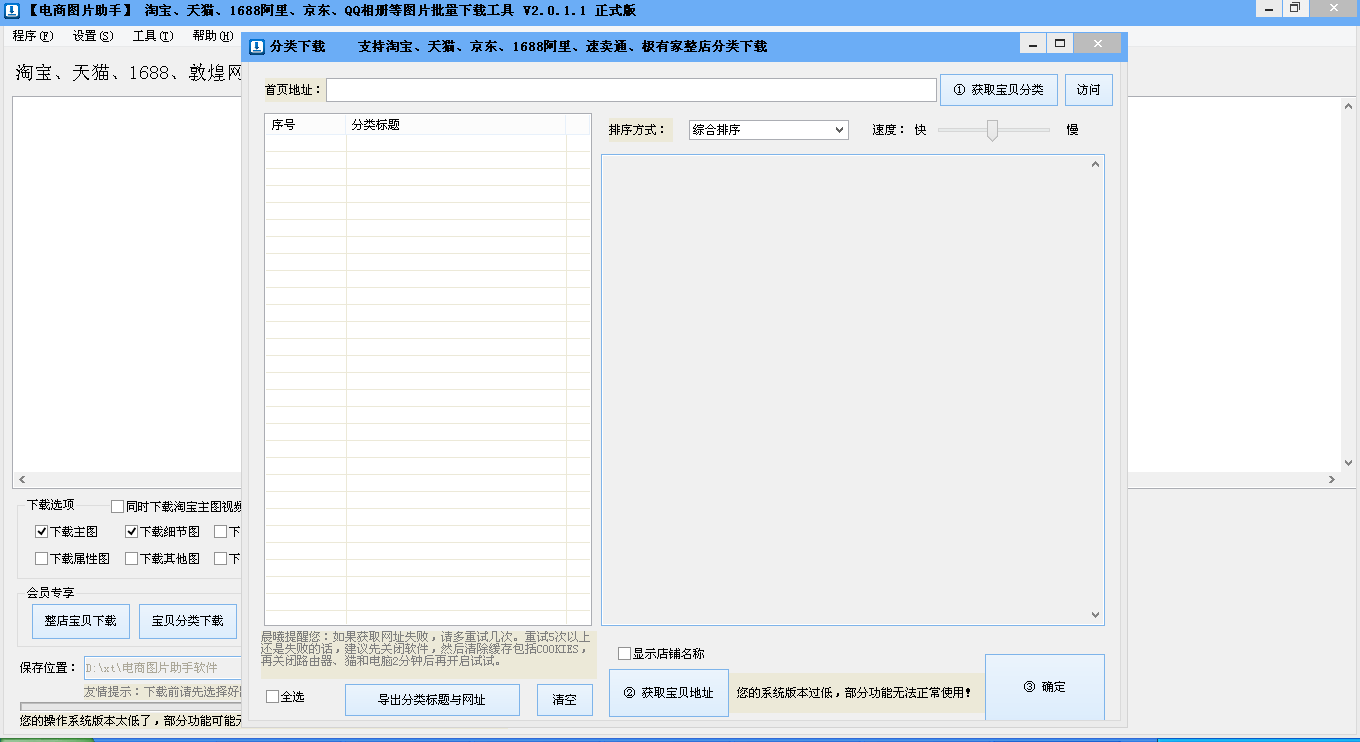Click the 清空 button
Image resolution: width=1360 pixels, height=742 pixels.
(x=565, y=700)
